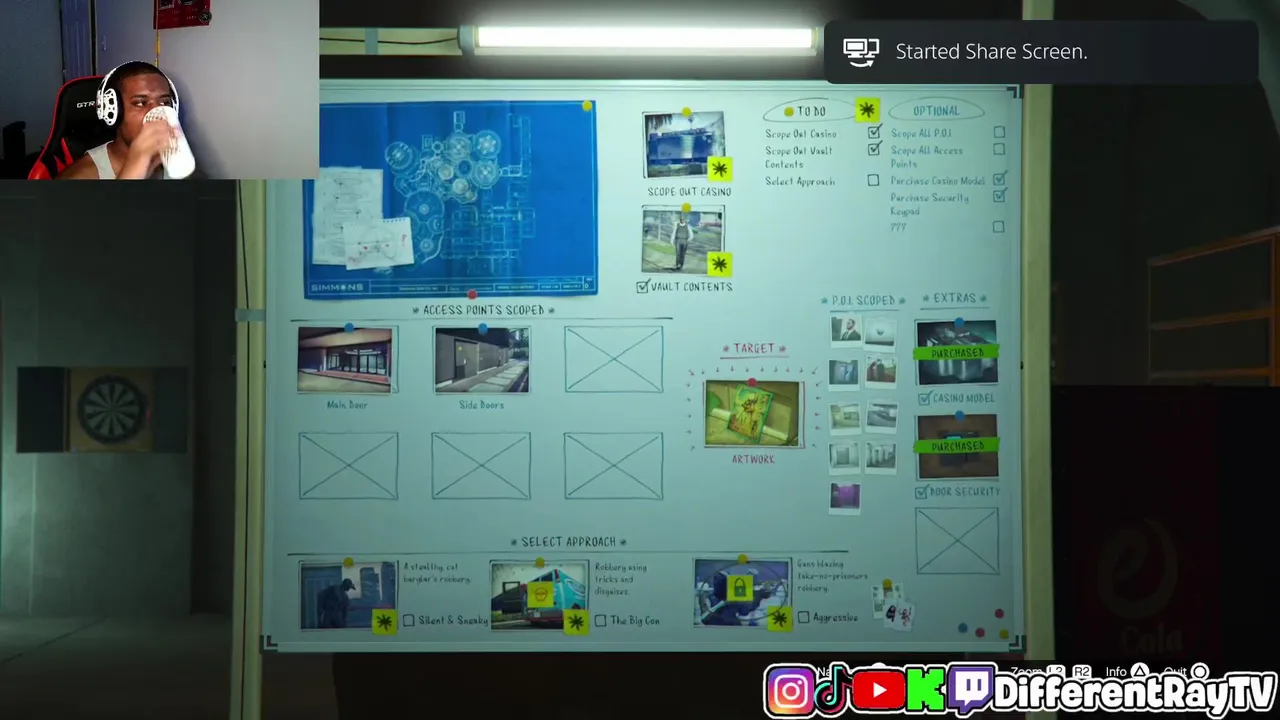Click the SIMMONS label on the blueprint
This screenshot has width=1280, height=720.
pyautogui.click(x=337, y=287)
